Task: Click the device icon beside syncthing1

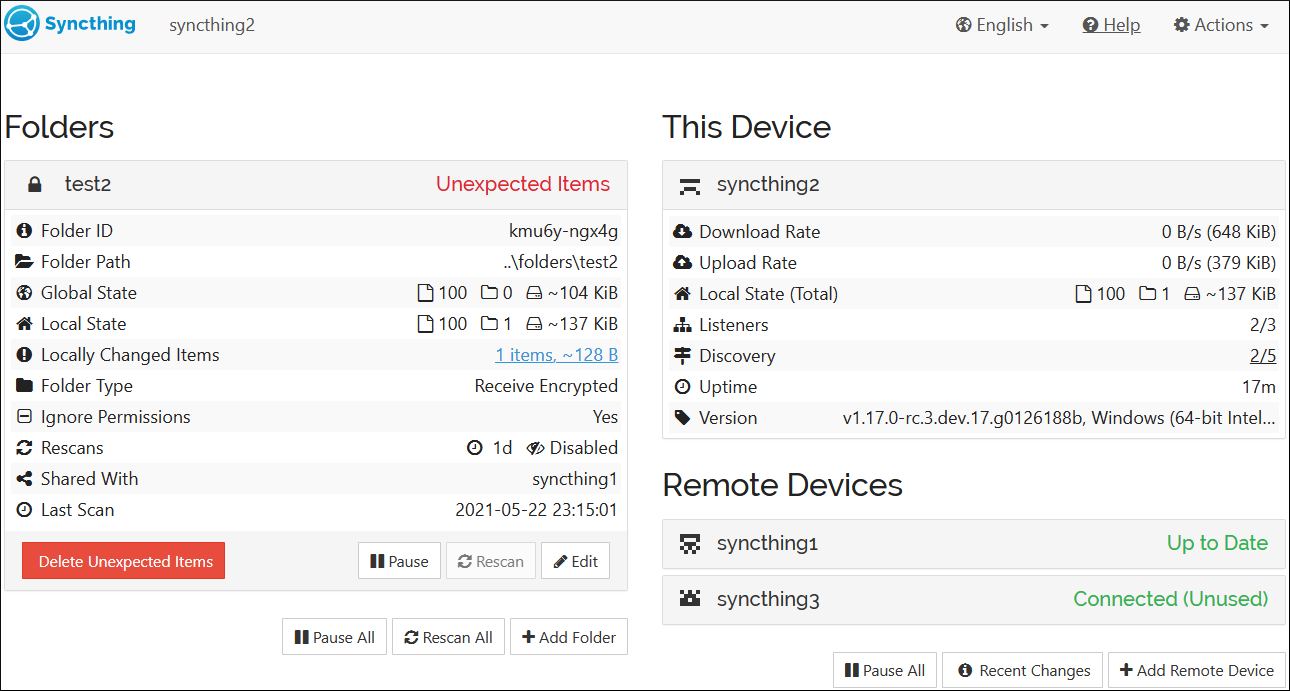Action: coord(689,544)
